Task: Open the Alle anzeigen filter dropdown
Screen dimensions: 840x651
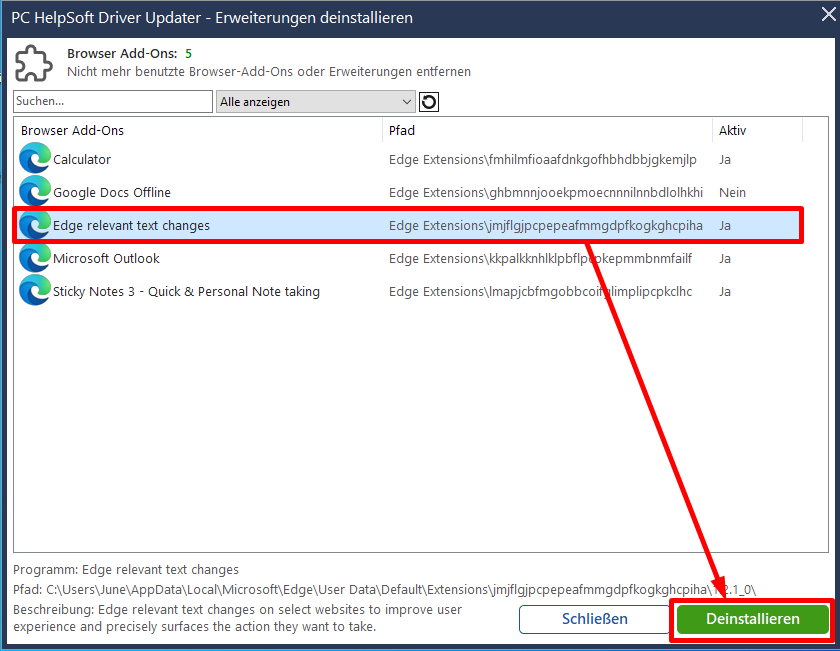Action: (x=316, y=102)
